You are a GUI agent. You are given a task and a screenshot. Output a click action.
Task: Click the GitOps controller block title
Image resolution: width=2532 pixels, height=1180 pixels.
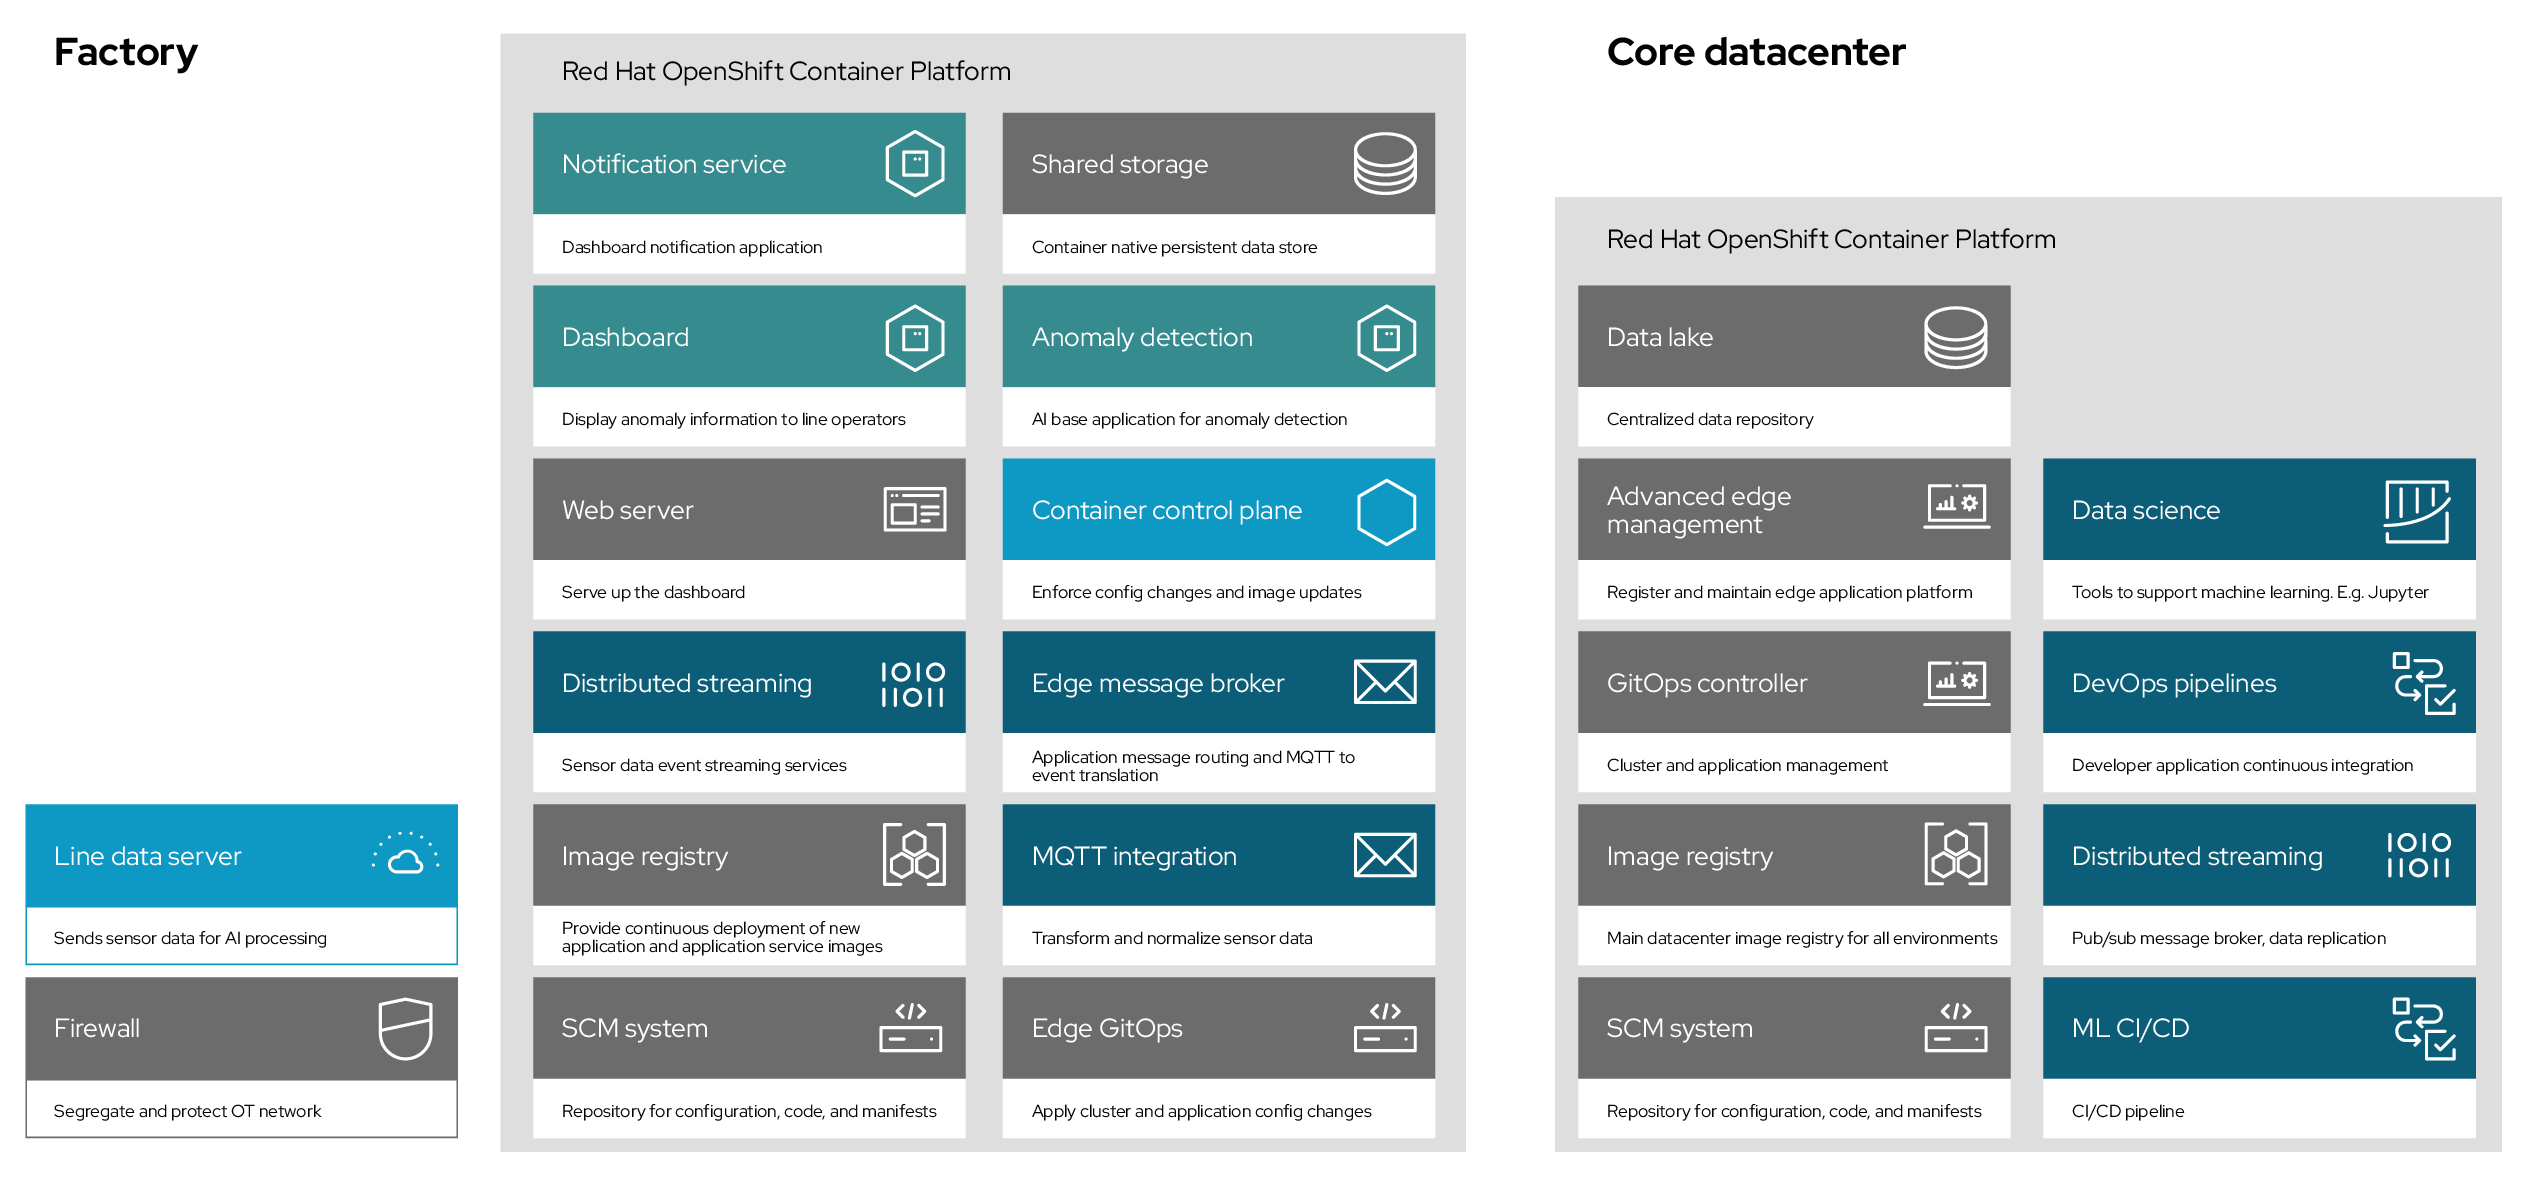[x=1706, y=683]
